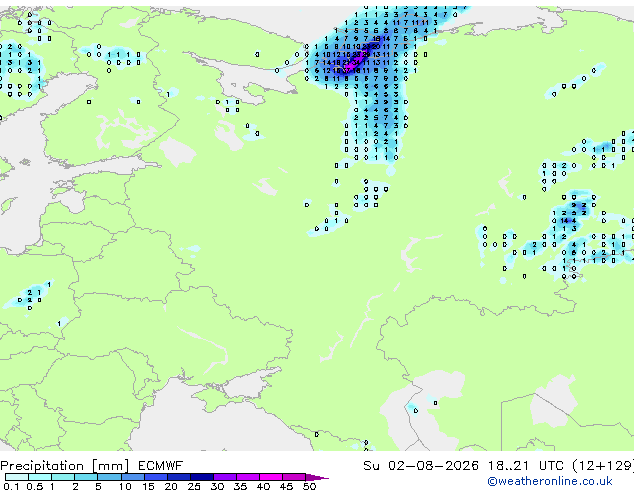Click the 20–25 mm legend swatch

pyautogui.click(x=178, y=477)
